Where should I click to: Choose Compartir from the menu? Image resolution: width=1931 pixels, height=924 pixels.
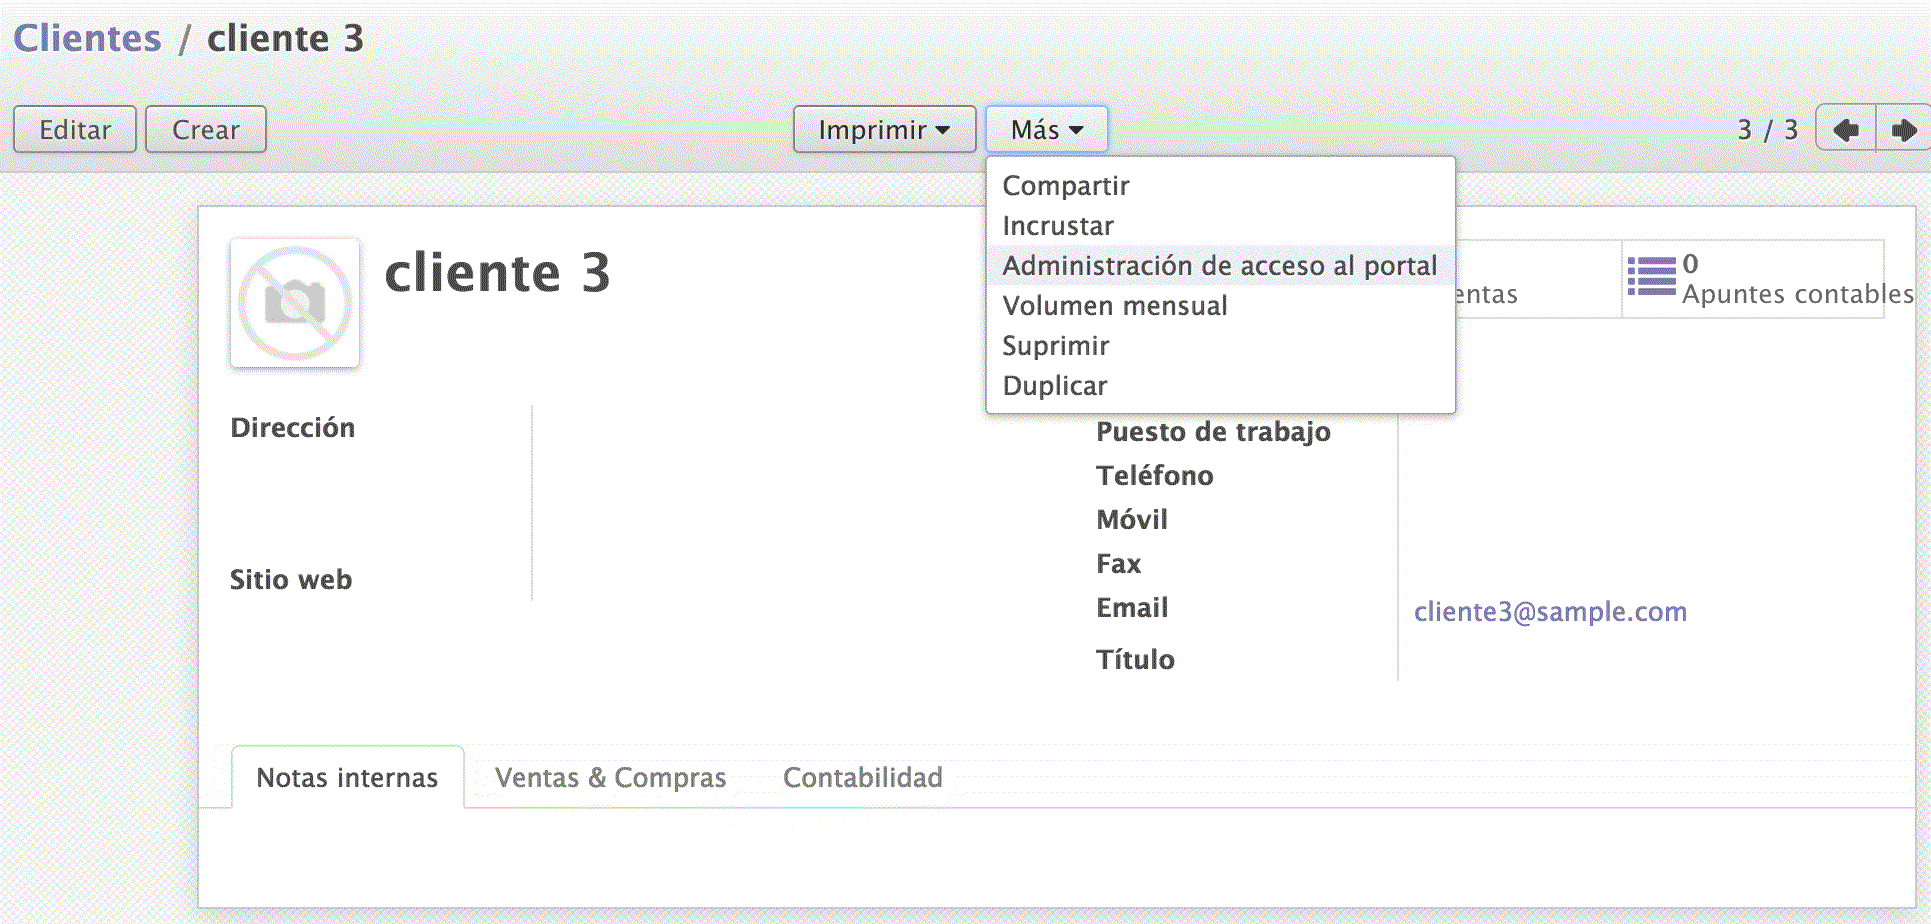pos(1066,186)
